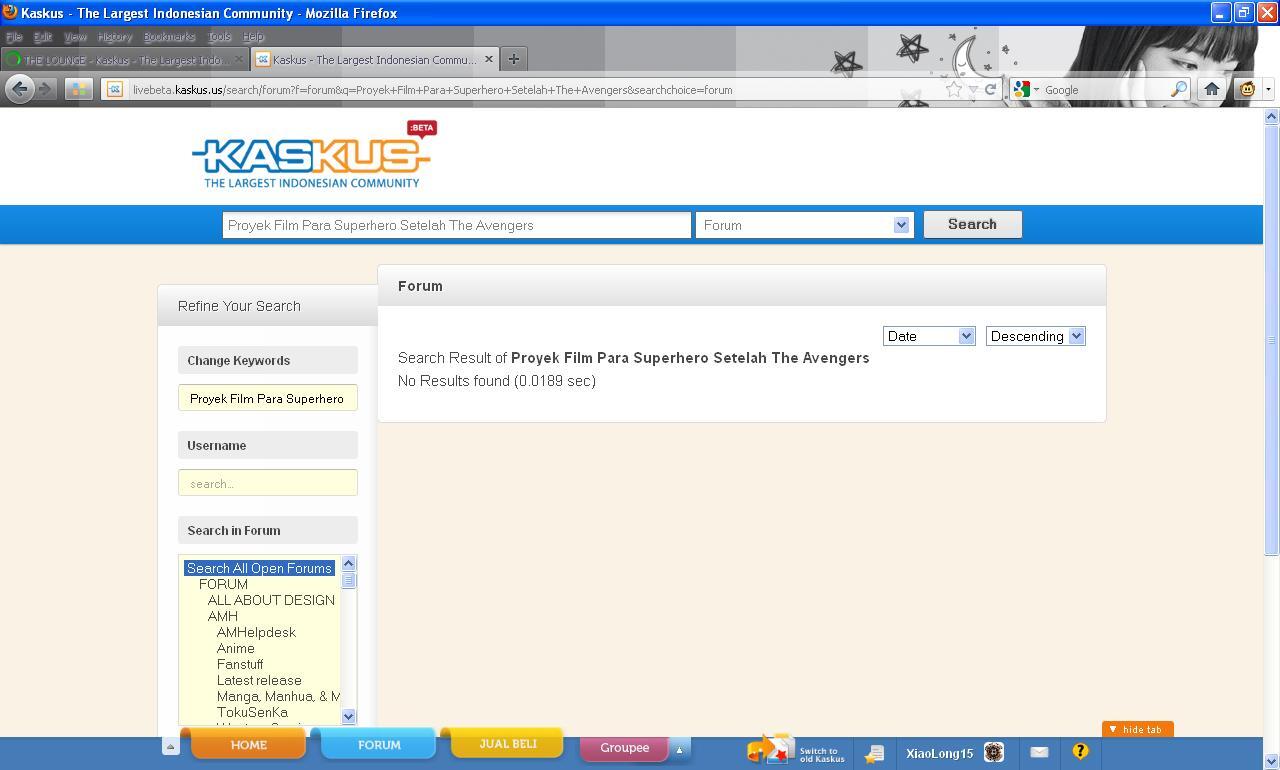
Task: Select Latest release in forum list
Action: 259,680
